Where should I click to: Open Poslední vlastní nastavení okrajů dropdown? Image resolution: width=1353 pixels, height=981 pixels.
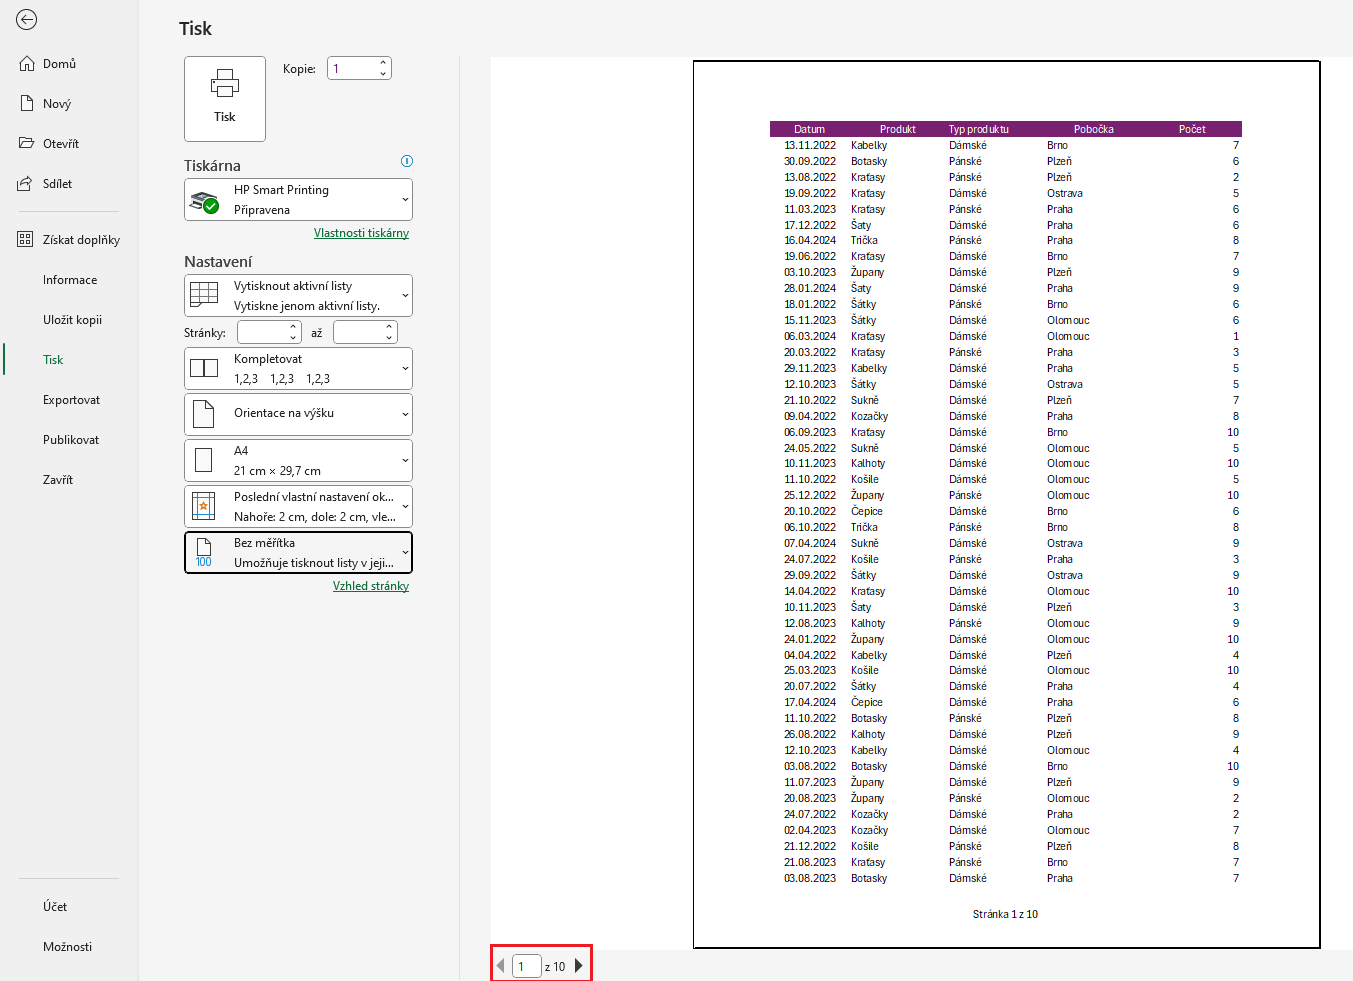coord(298,507)
